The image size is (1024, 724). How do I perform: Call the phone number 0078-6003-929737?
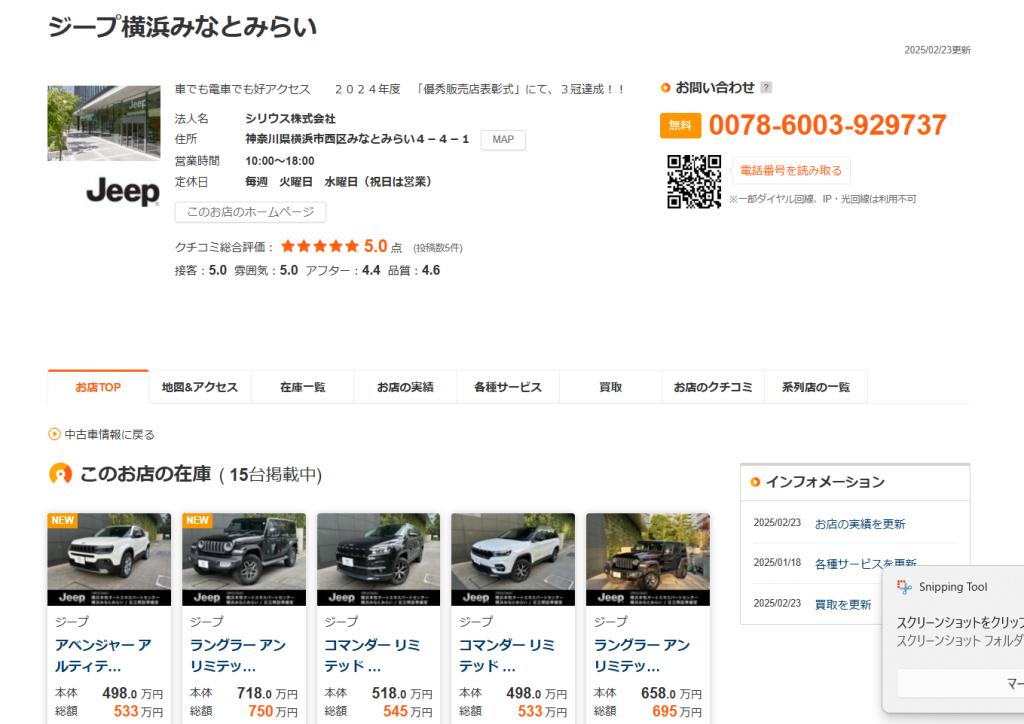point(827,126)
